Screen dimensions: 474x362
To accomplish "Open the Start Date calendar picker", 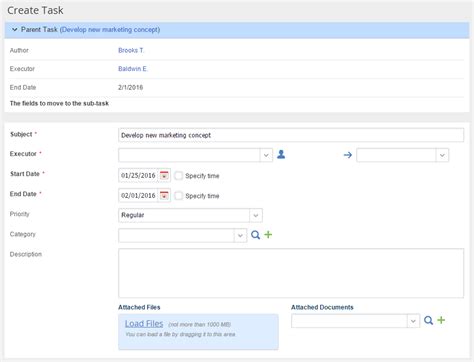I will pyautogui.click(x=164, y=175).
